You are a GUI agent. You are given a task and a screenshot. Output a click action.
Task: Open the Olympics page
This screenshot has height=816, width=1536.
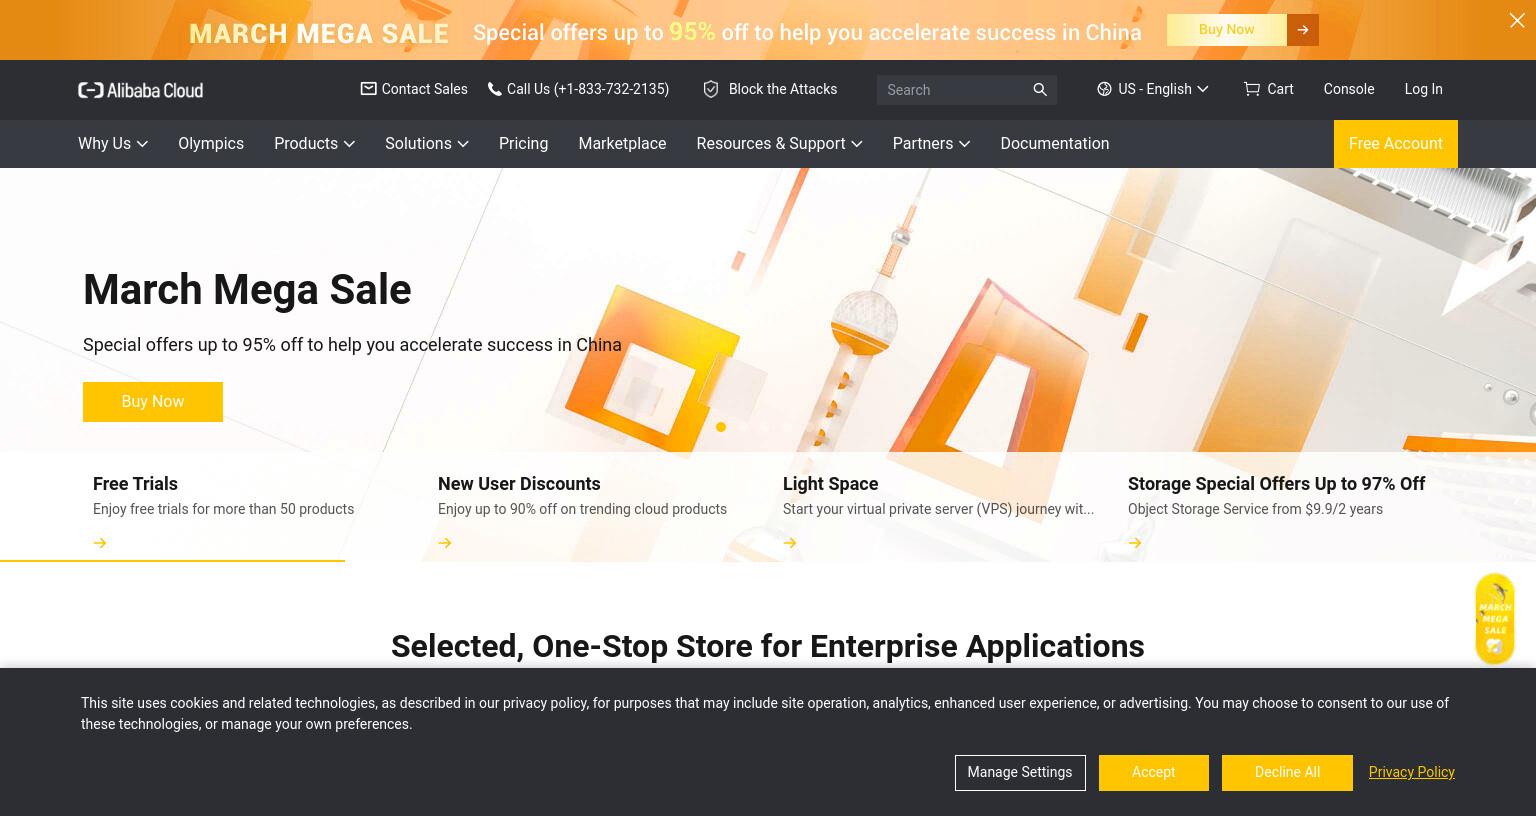coord(211,144)
